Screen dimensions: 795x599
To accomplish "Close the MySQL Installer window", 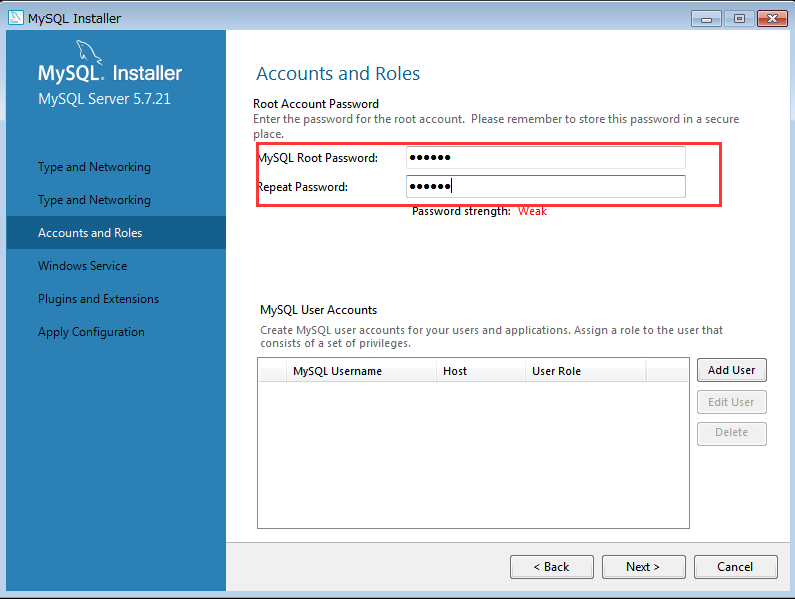I will 771,18.
